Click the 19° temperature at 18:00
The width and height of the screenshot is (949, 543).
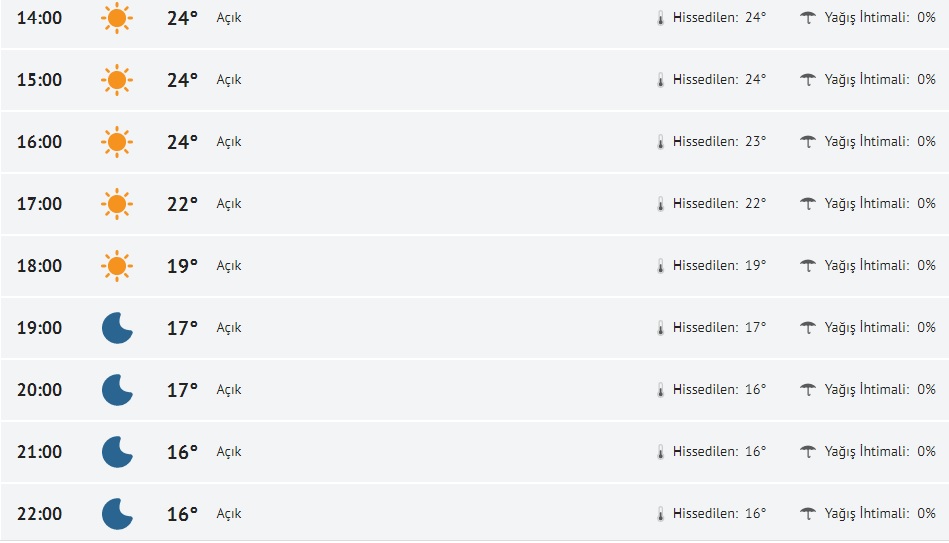(182, 266)
